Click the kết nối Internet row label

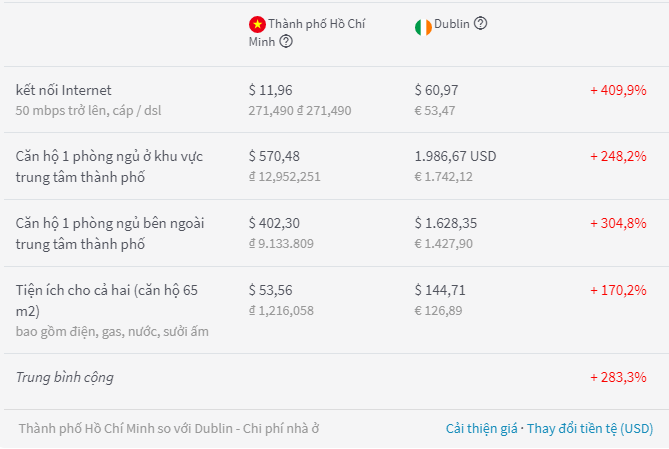coord(64,90)
